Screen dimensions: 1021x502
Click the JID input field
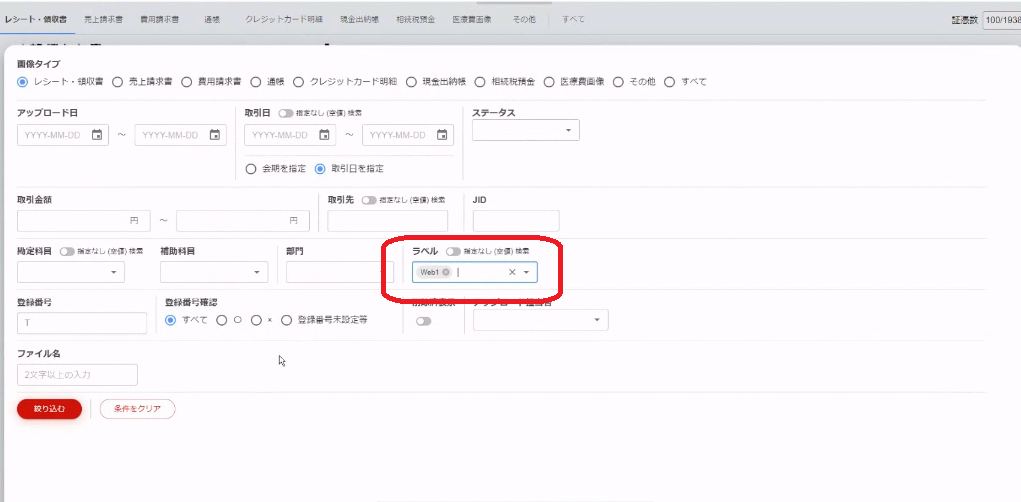pos(516,221)
